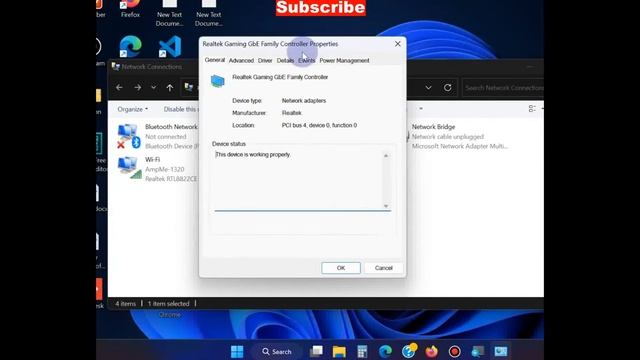Refresh the Network Connections window
640x360 pixels.
pos(447,87)
